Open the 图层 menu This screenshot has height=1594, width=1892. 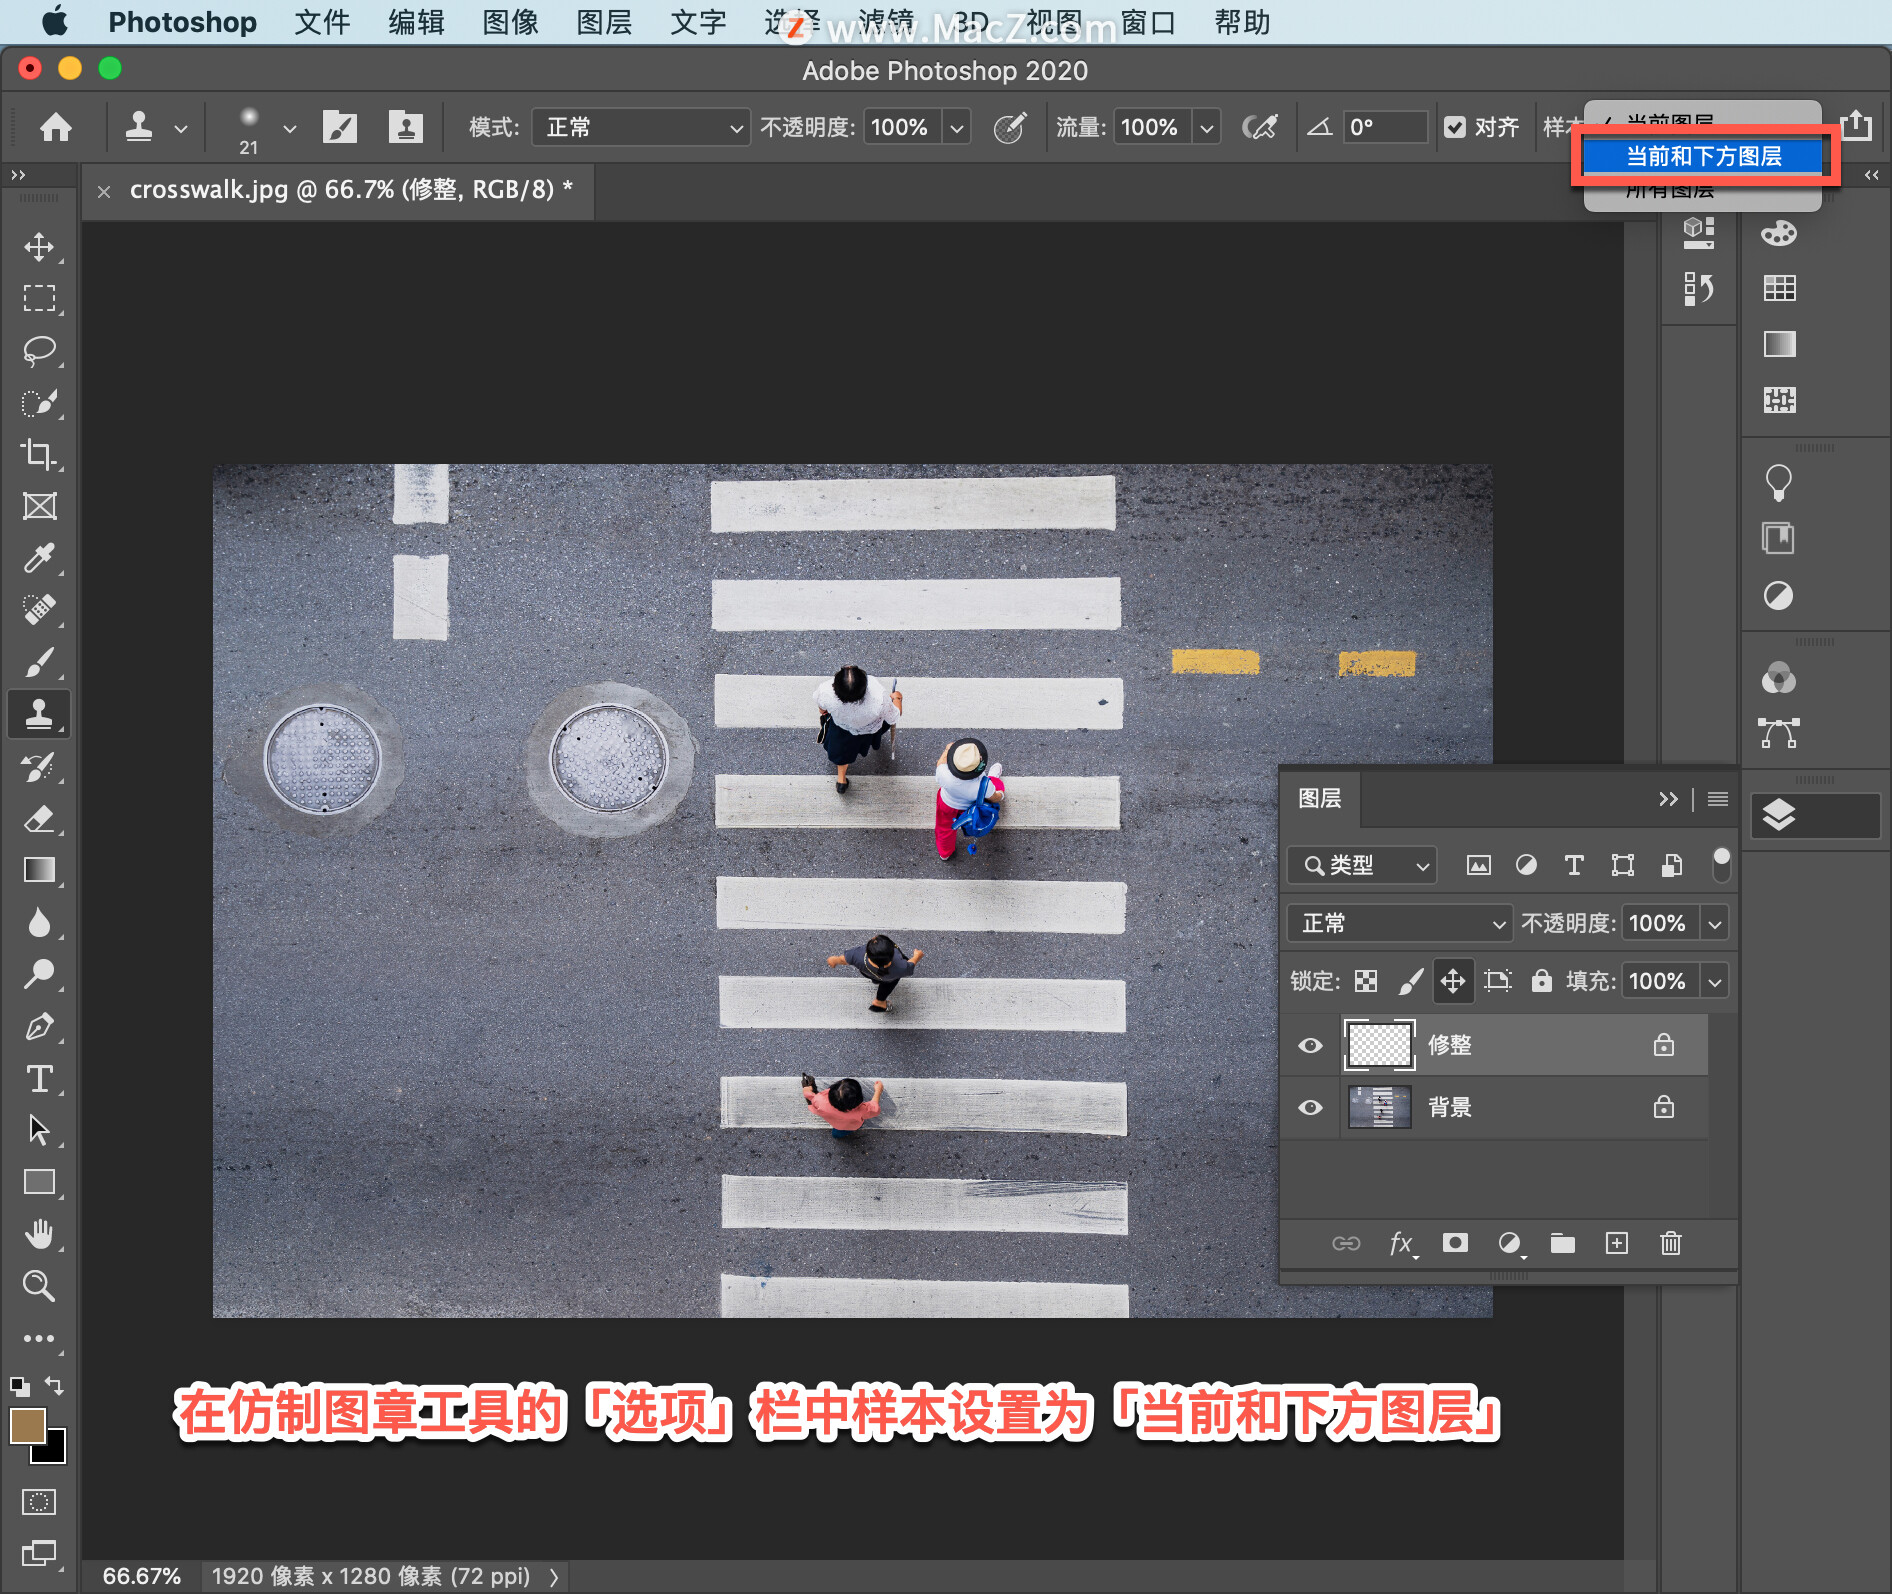click(x=604, y=22)
